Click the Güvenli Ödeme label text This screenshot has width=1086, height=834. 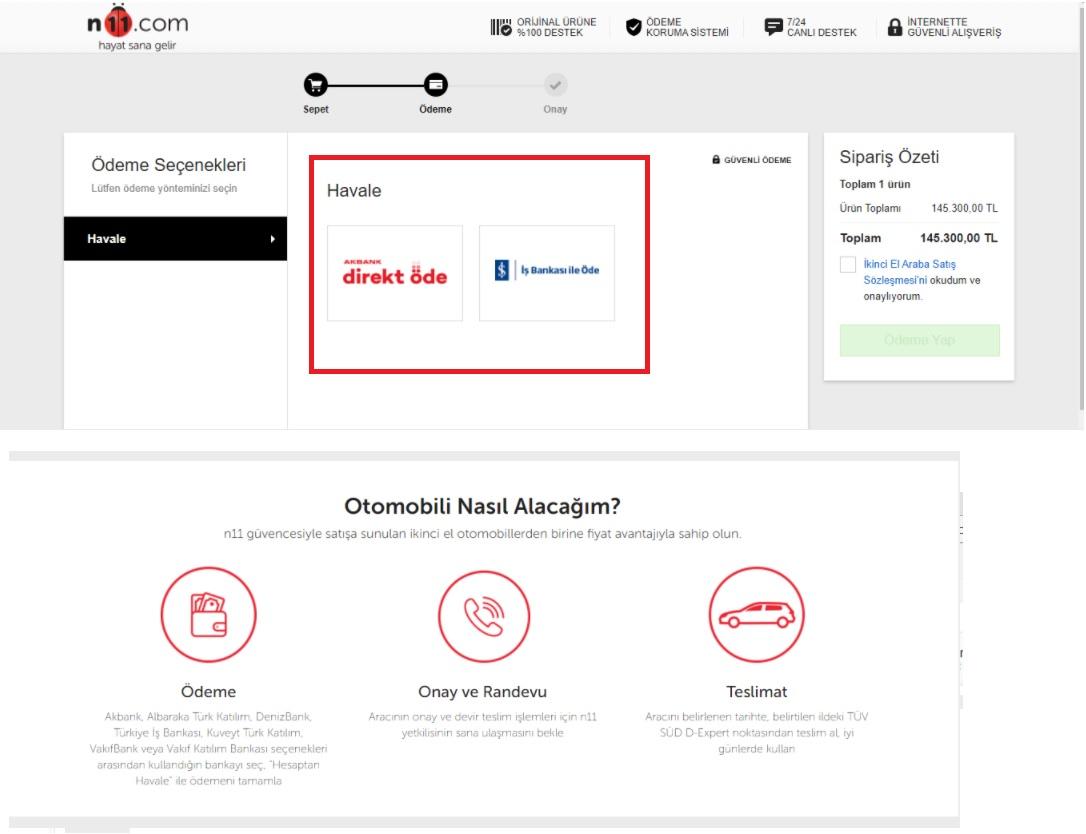coord(757,160)
